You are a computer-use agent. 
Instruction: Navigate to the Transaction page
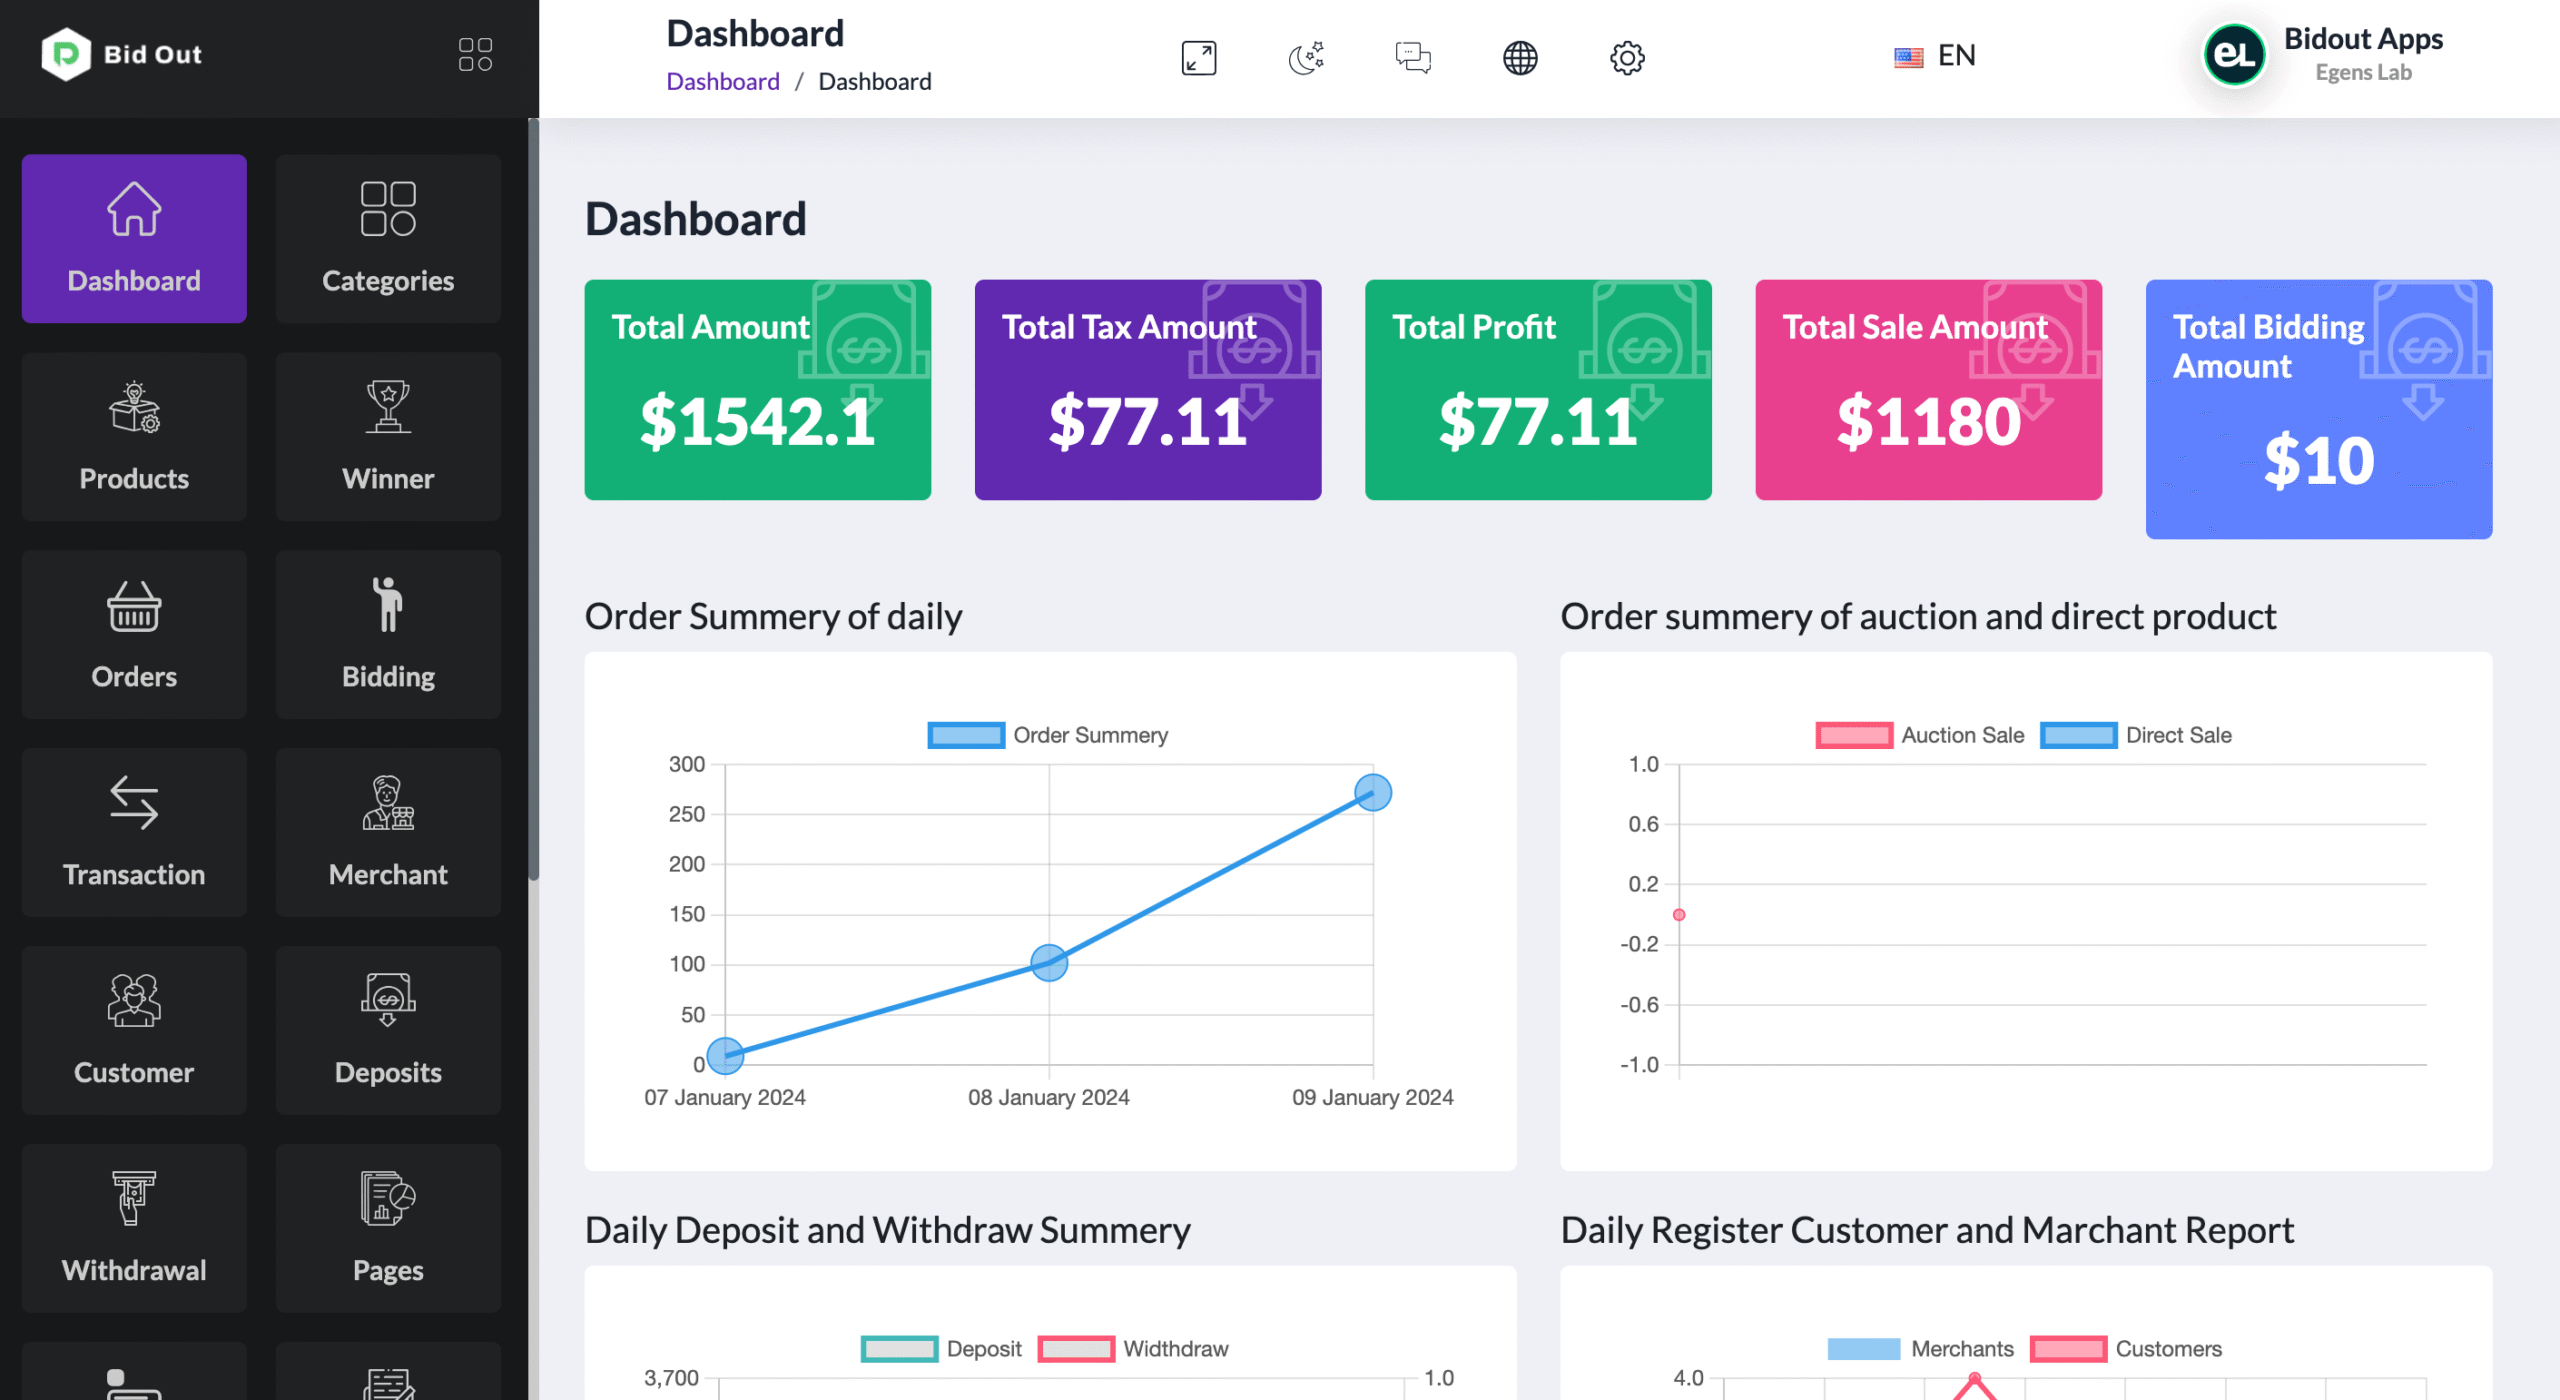[134, 832]
